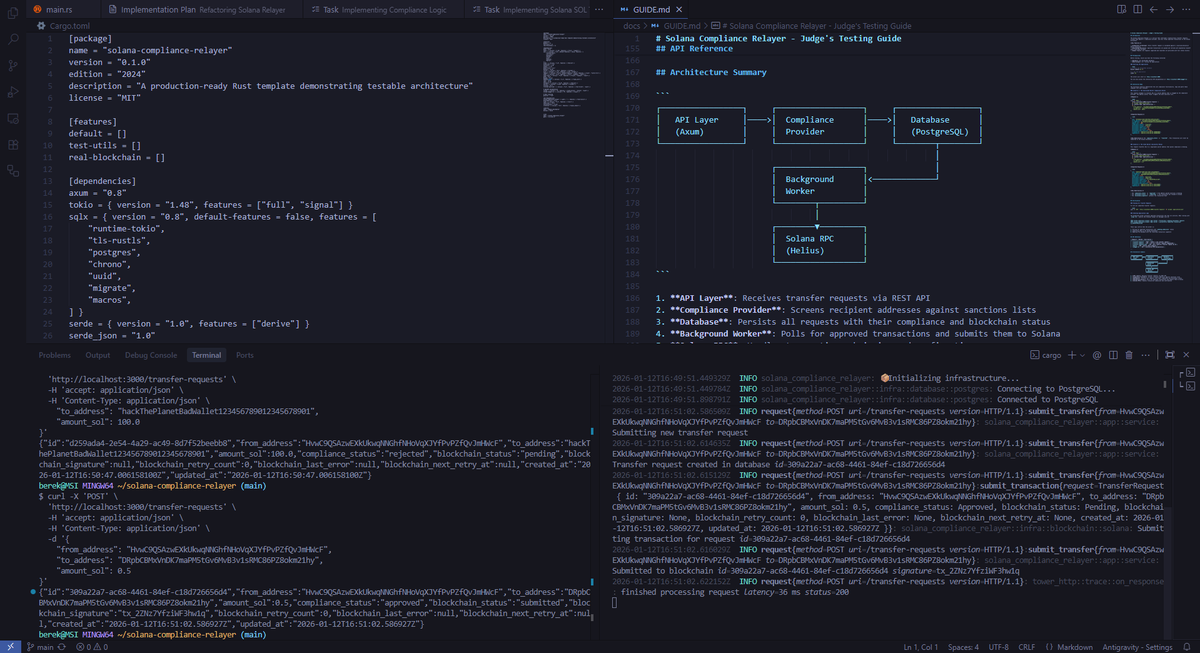This screenshot has width=1200, height=653.
Task: Open the Search view in activity bar
Action: (x=13, y=40)
